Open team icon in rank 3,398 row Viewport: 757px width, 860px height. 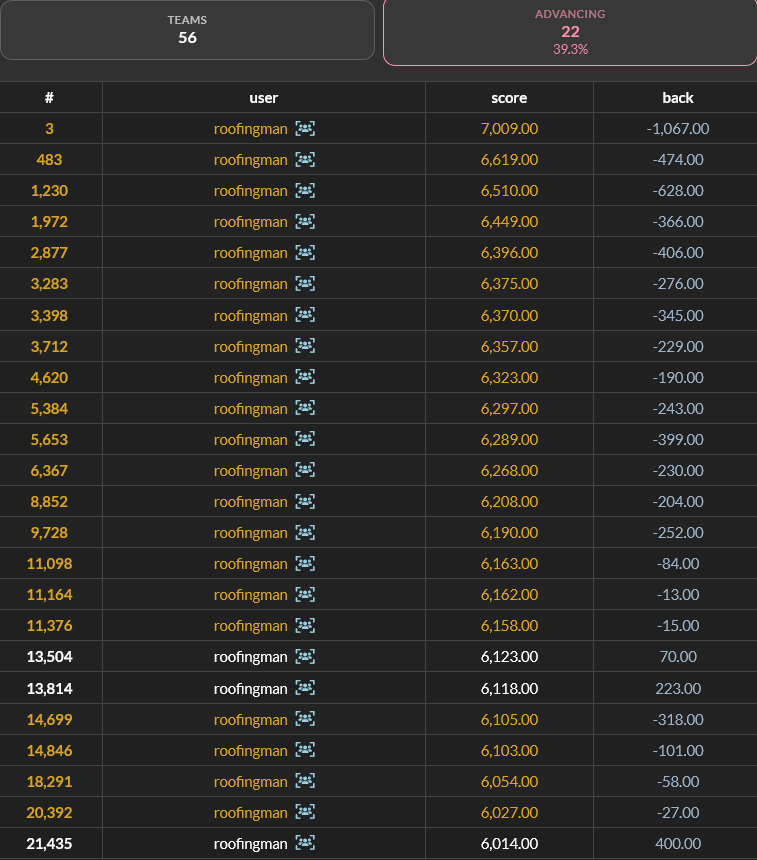[x=305, y=315]
